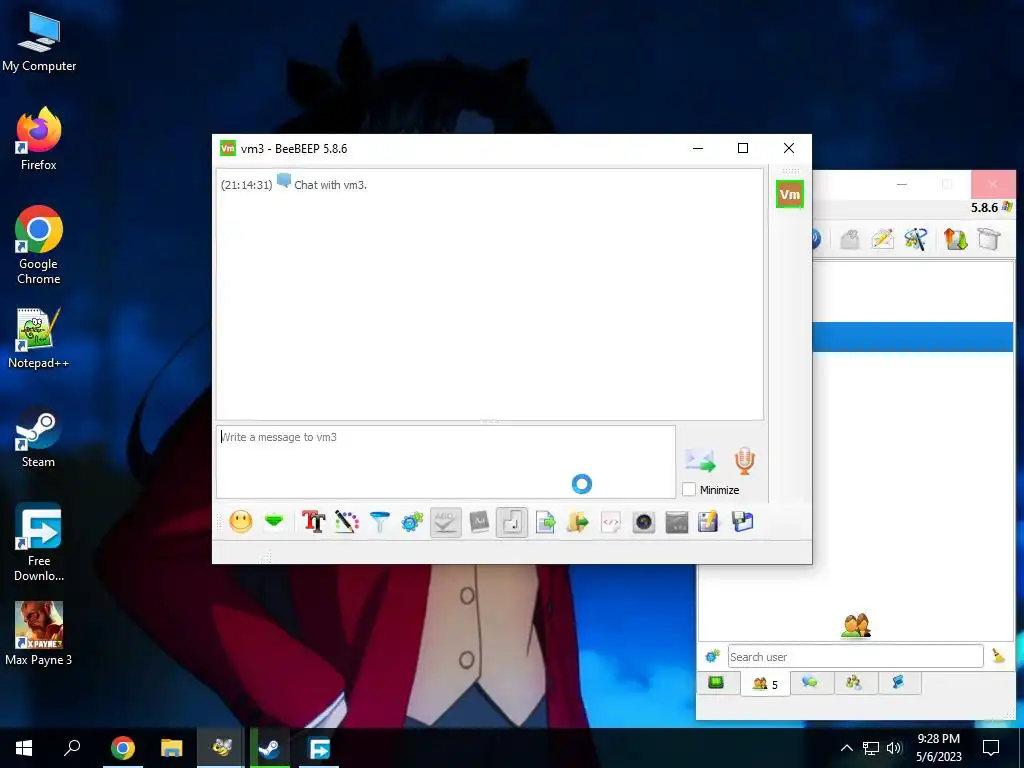This screenshot has width=1024, height=768.
Task: Open the chat font selector (TT icon)
Action: [x=313, y=522]
